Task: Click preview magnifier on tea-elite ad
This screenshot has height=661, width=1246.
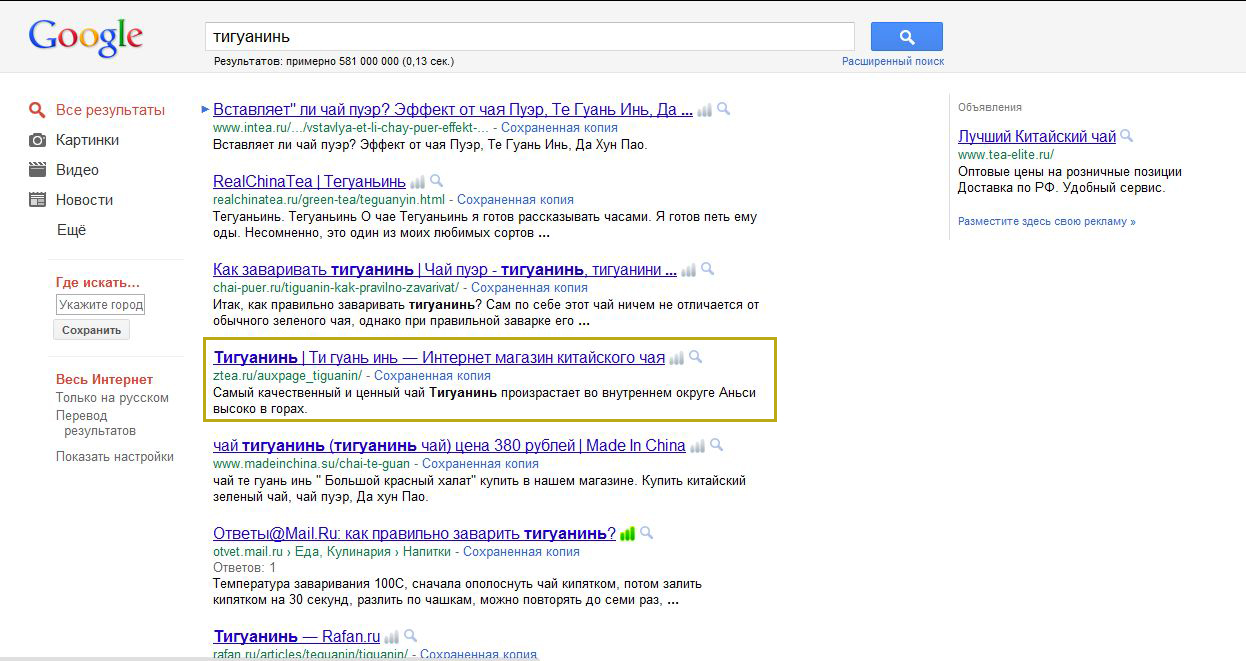Action: click(1127, 136)
